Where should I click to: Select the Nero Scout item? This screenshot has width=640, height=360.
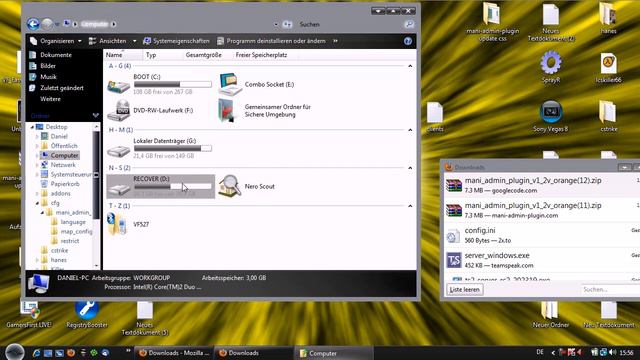[x=247, y=187]
